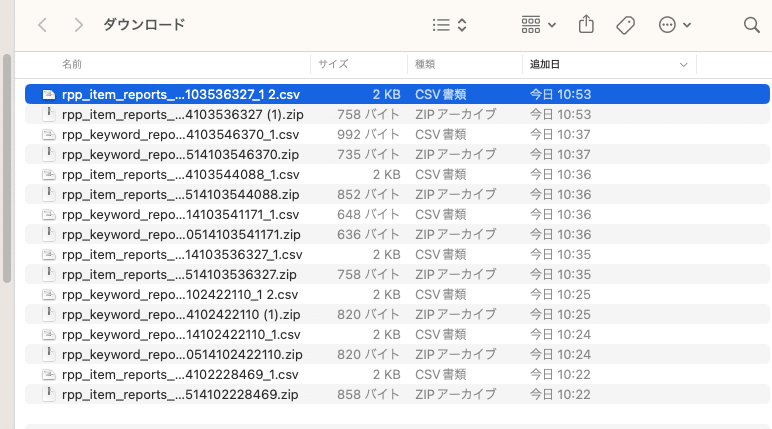Sort by the 名前 column header
The image size is (772, 429).
tap(72, 64)
